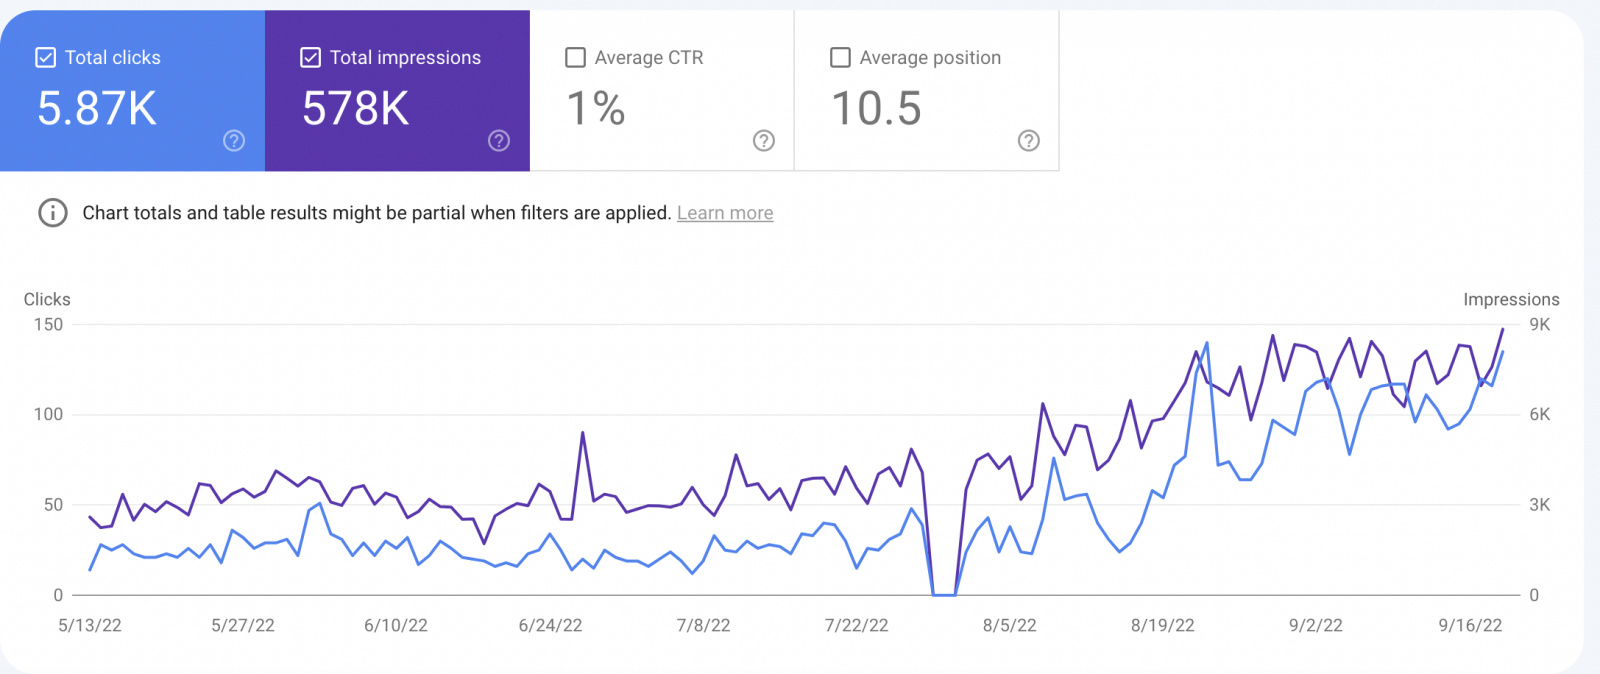Click the 8/5/22 date label on chart axis
1600x674 pixels.
[x=1009, y=625]
